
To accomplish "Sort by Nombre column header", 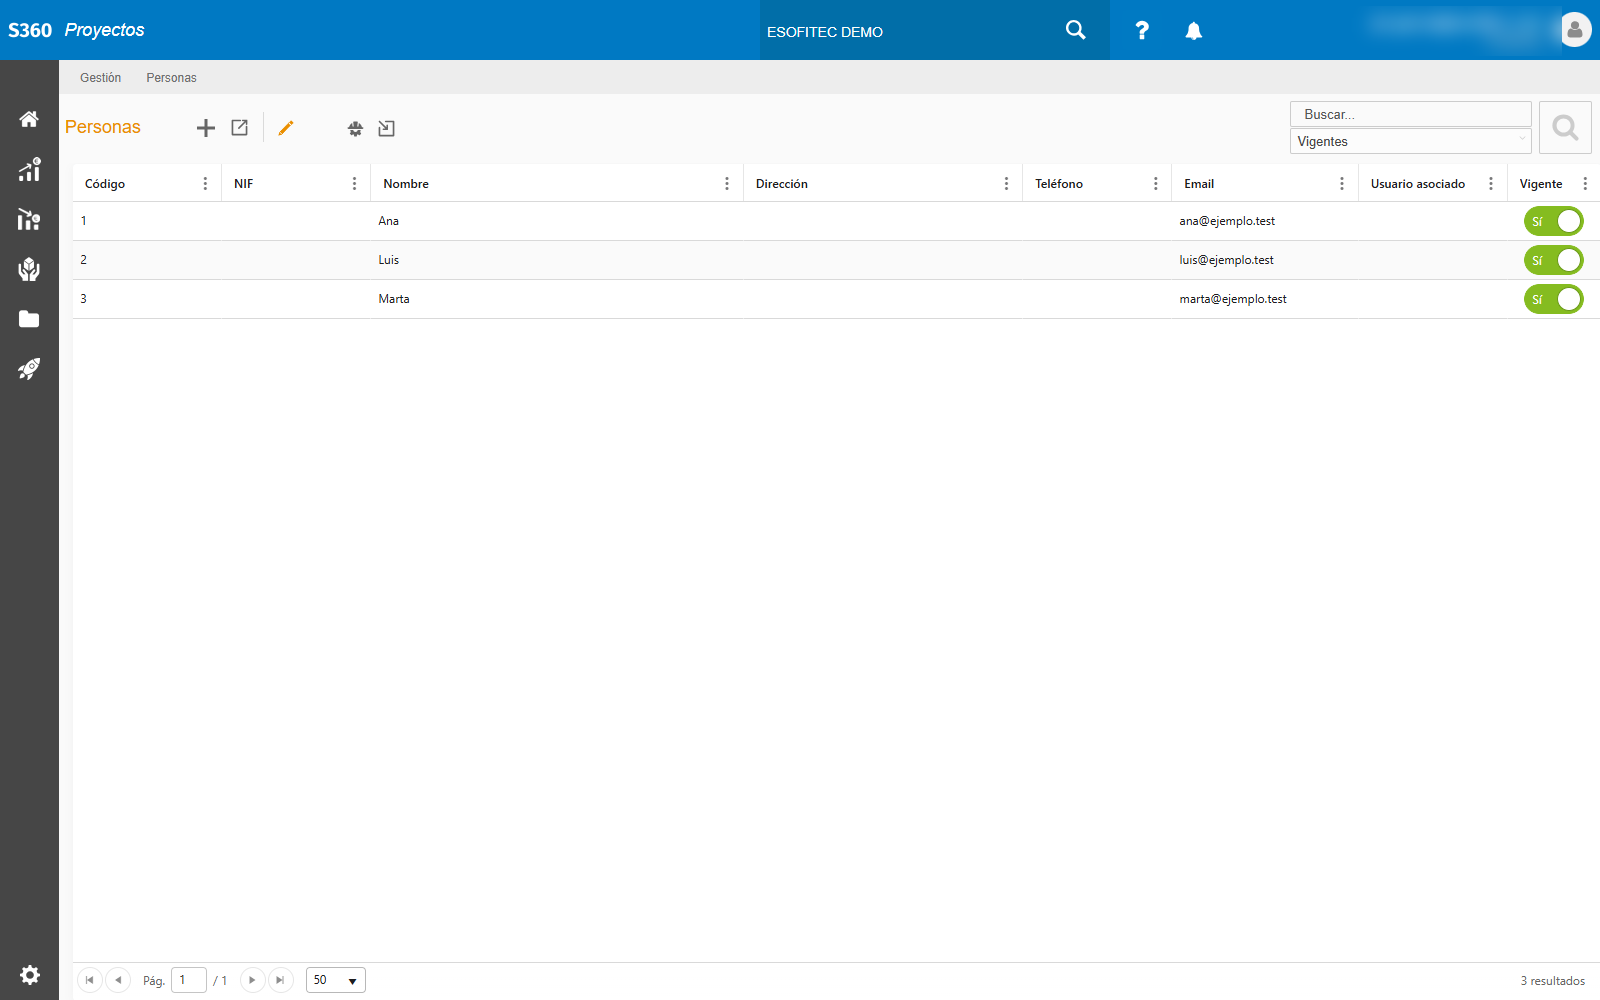I will click(x=406, y=184).
